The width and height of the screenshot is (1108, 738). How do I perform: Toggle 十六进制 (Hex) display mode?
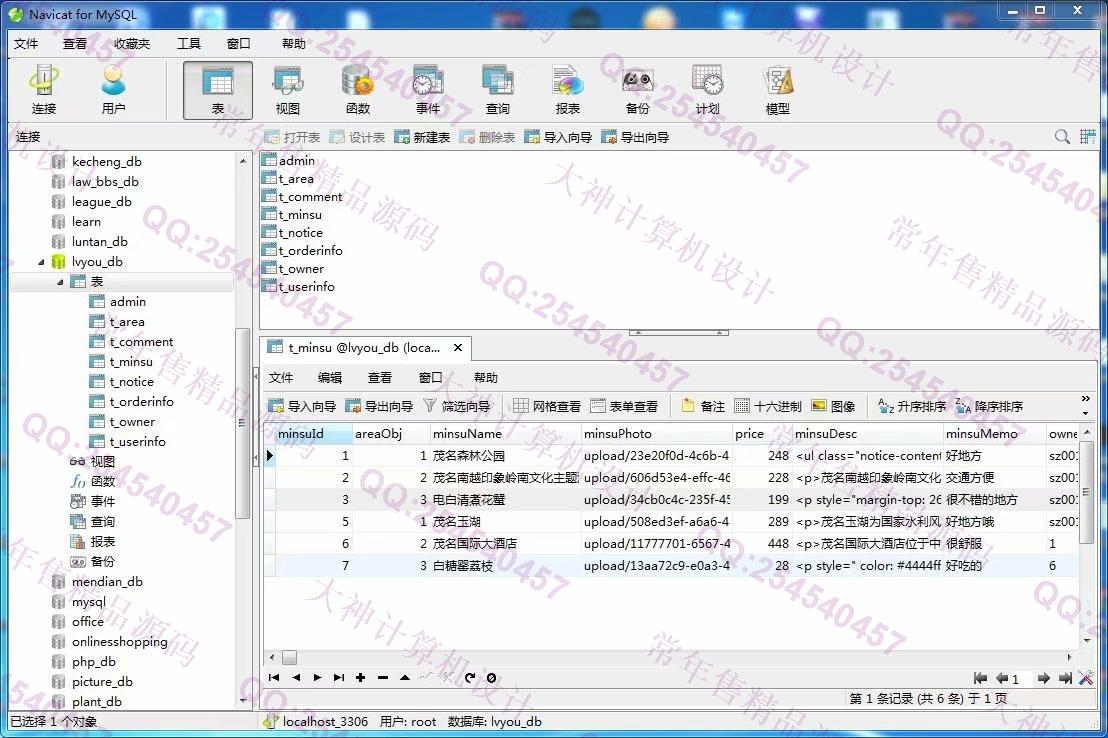[x=768, y=406]
